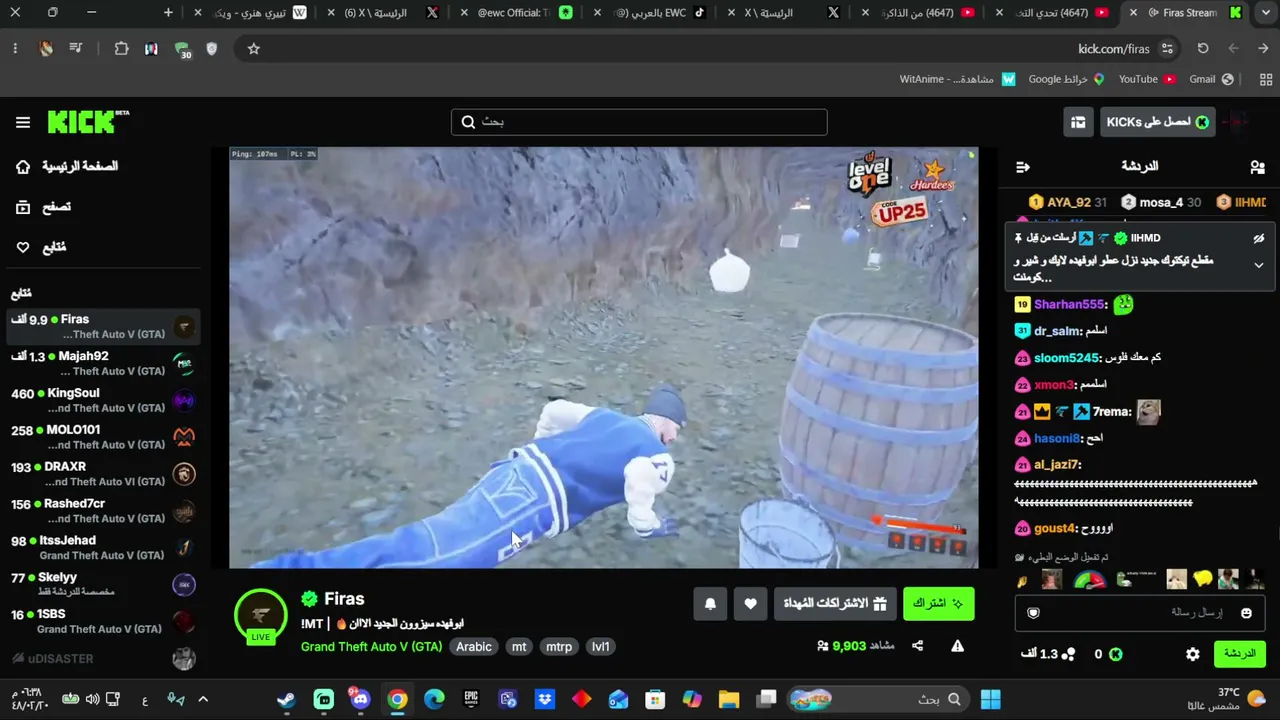
Task: Open 1SBS channel in the followed list
Action: pos(102,622)
